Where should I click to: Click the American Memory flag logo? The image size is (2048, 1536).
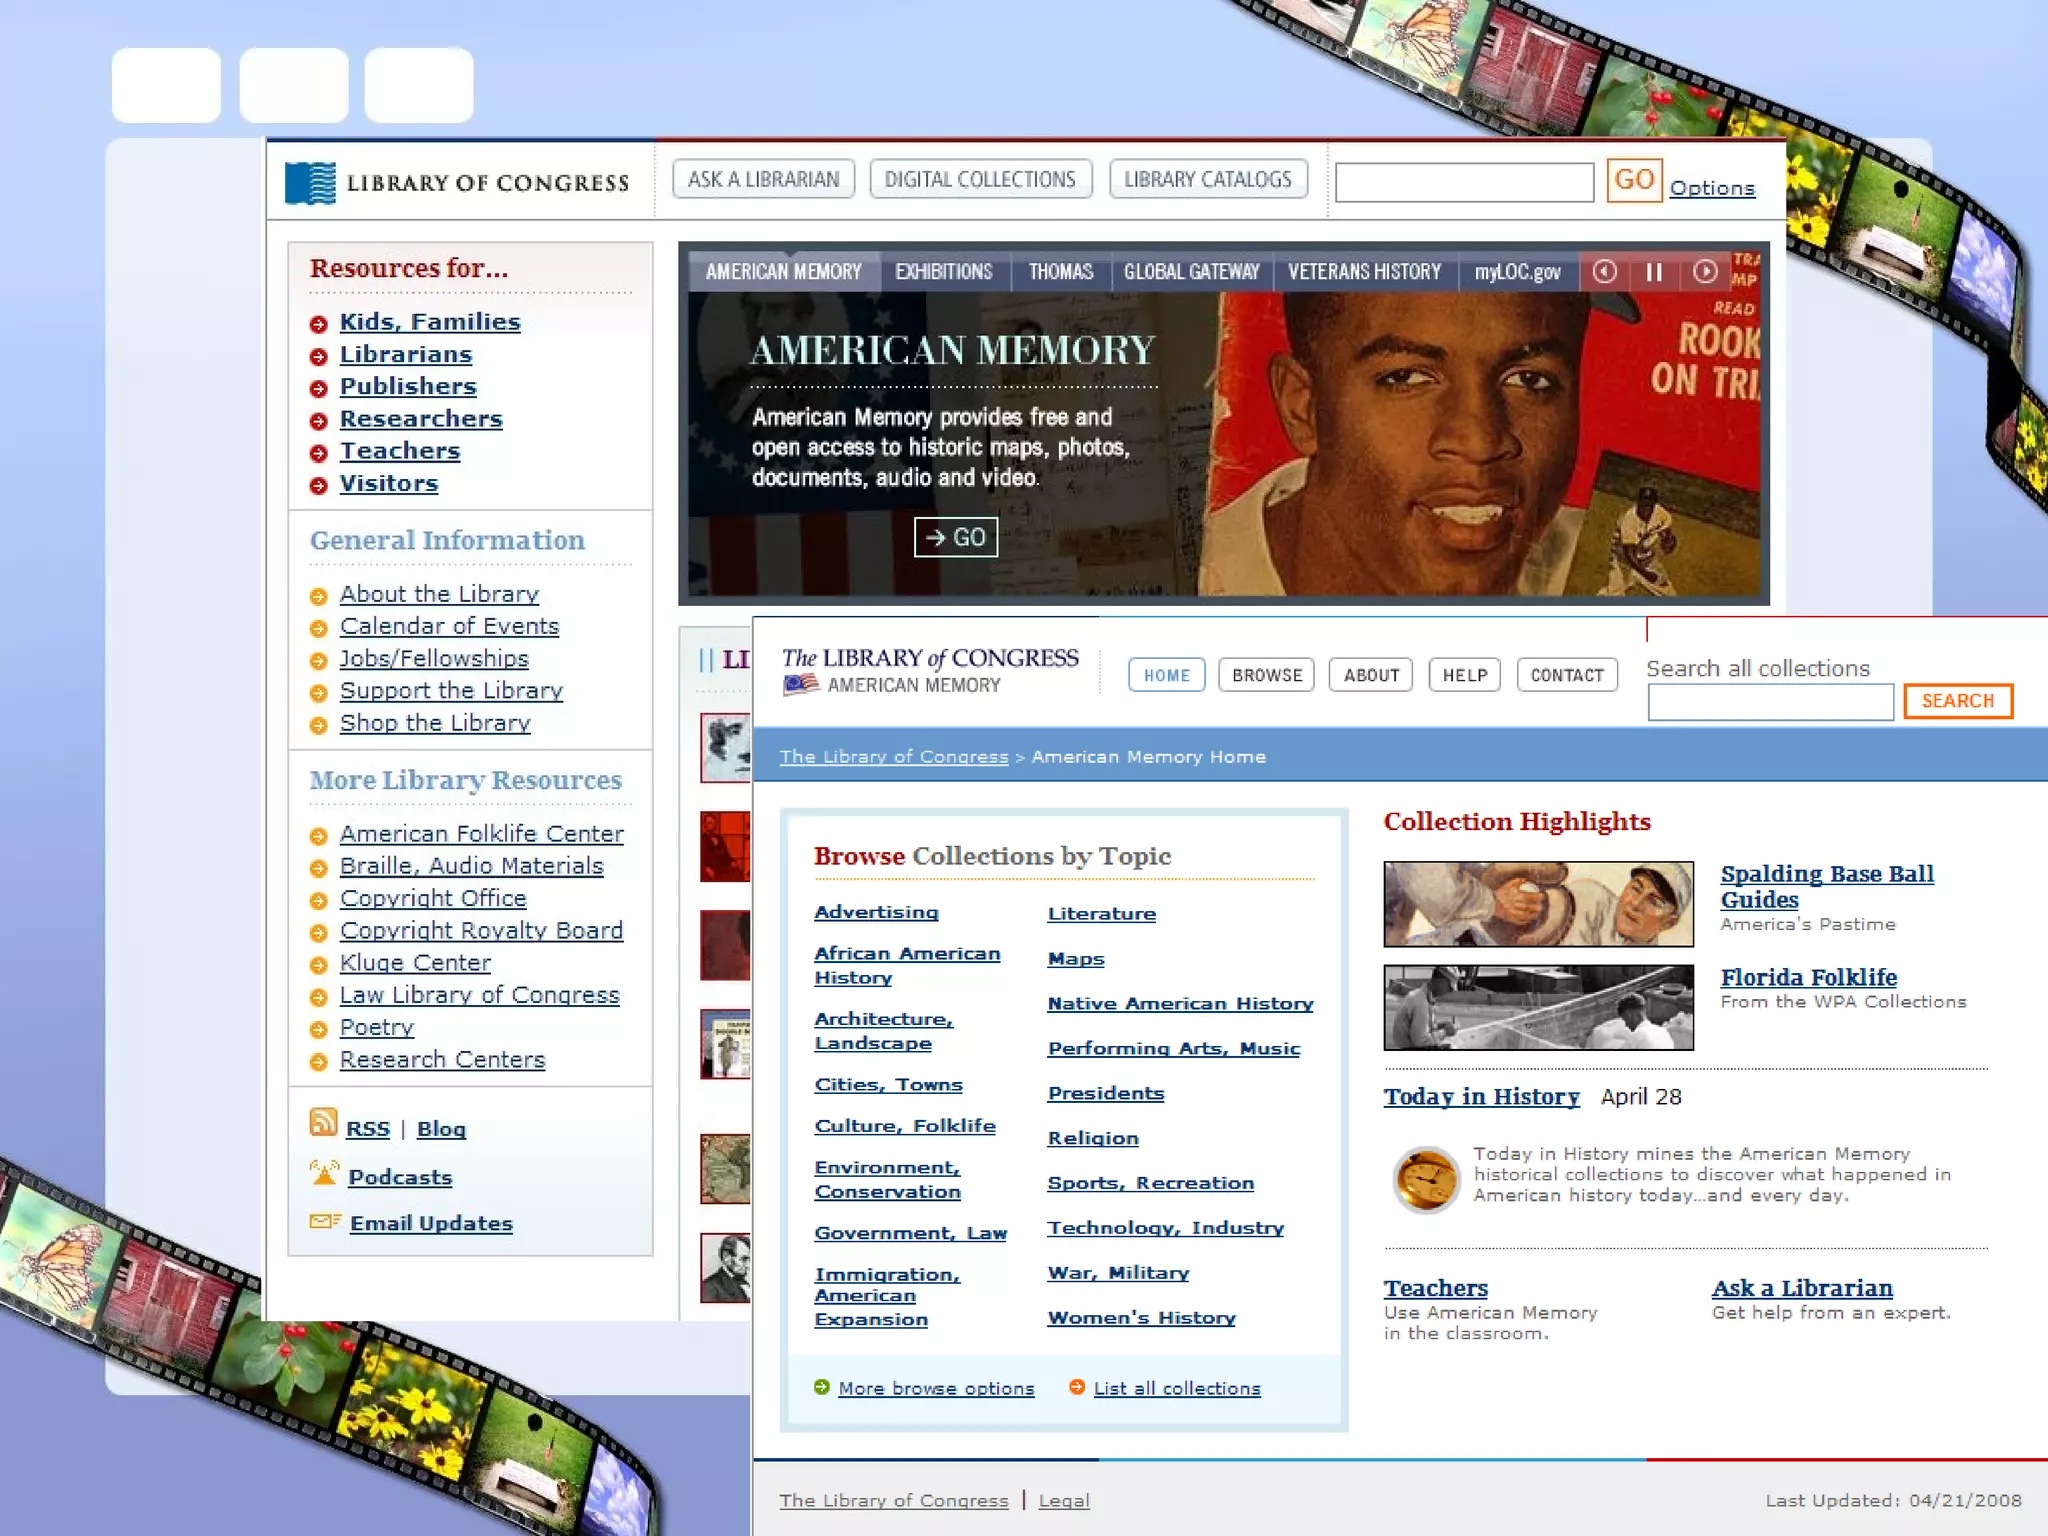(x=801, y=685)
